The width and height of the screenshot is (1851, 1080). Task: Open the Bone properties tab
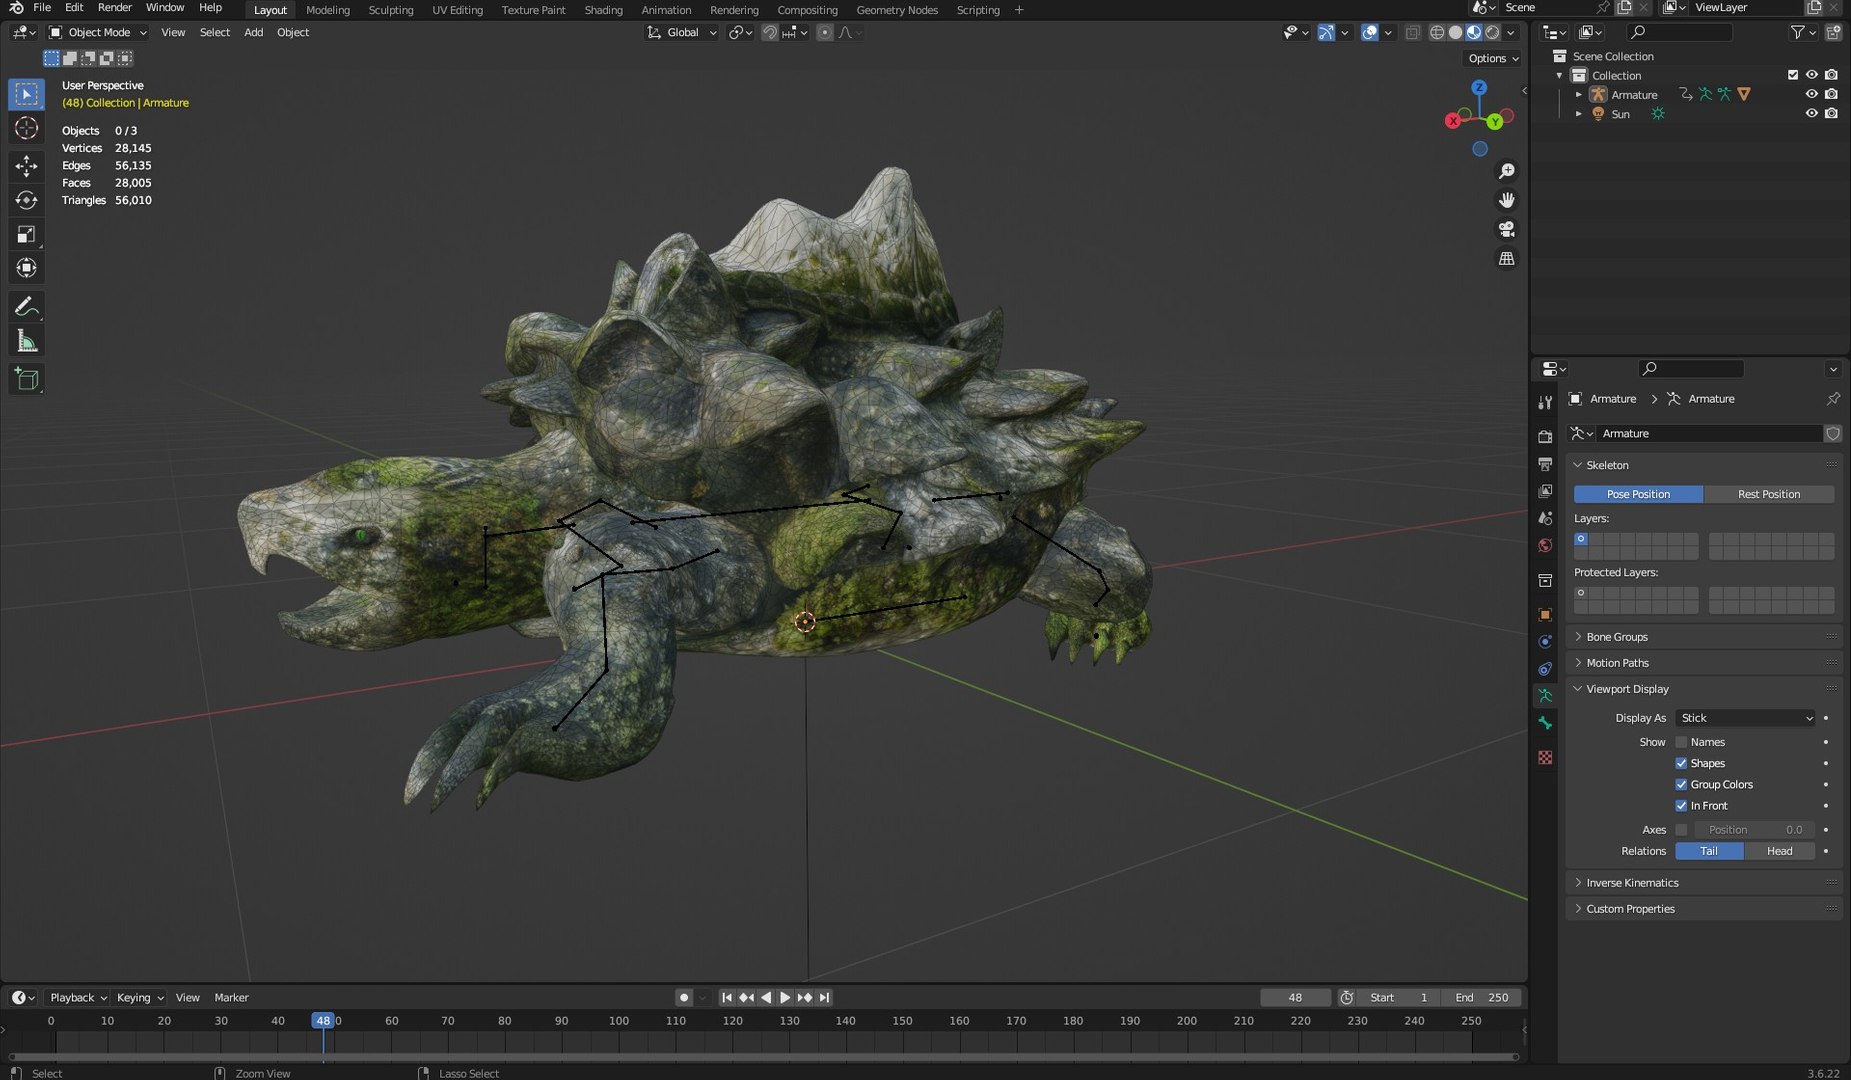(x=1545, y=723)
